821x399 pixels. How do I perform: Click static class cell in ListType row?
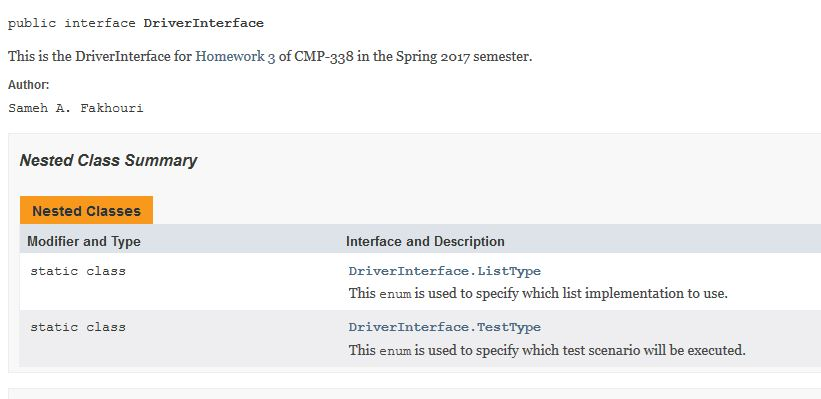[78, 271]
